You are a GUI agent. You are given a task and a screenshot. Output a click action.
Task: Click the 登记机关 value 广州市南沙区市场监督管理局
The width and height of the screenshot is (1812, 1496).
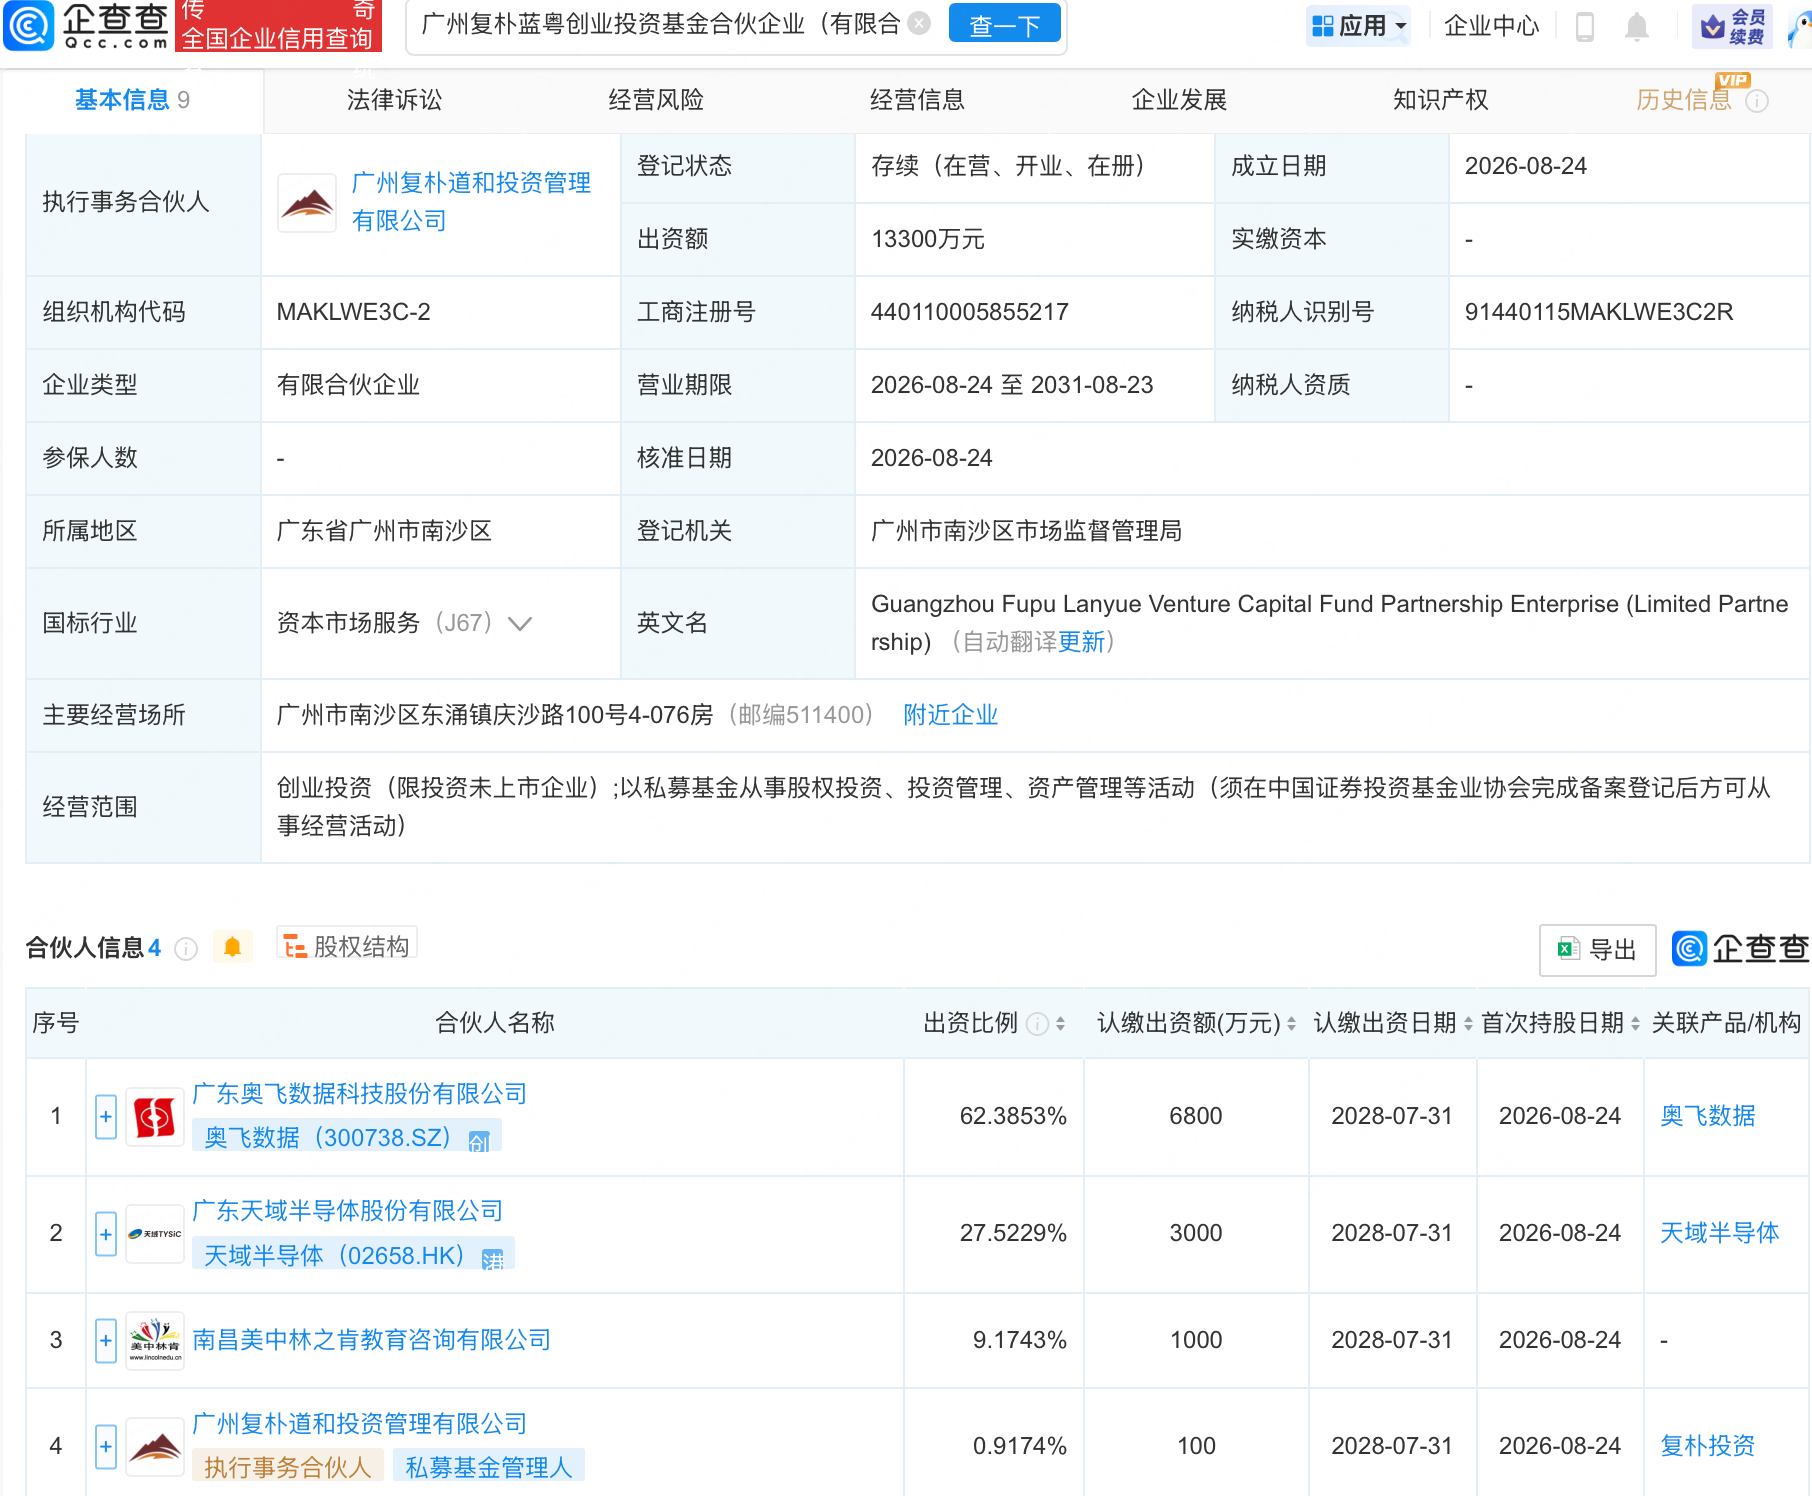(1026, 531)
